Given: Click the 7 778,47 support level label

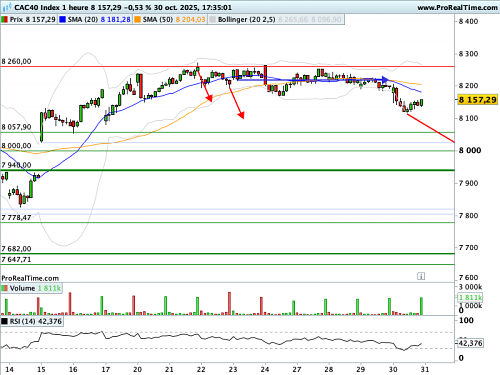Looking at the screenshot, I should [16, 218].
